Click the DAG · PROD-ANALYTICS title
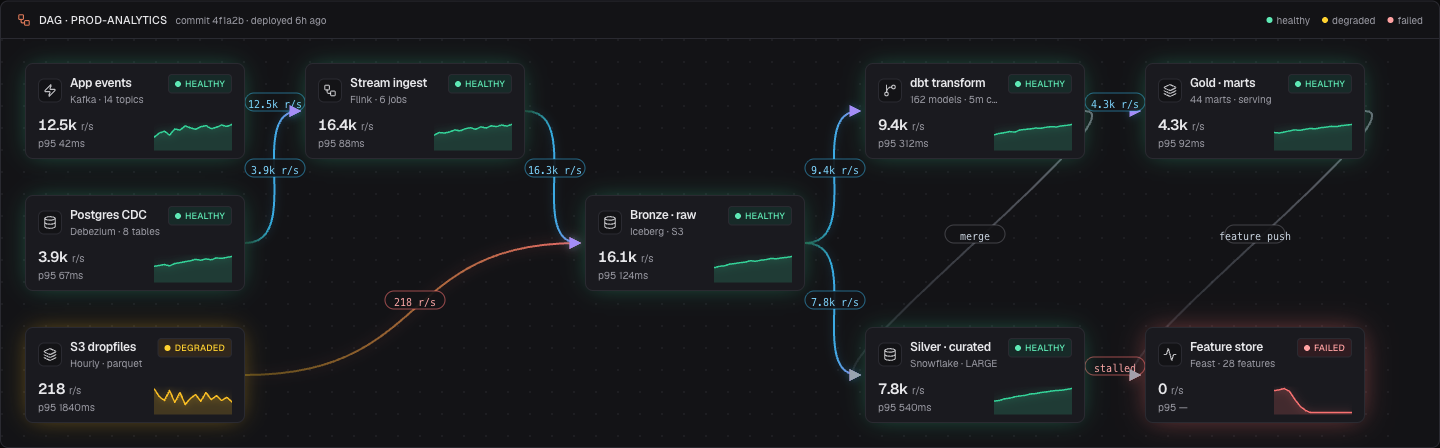 (103, 20)
